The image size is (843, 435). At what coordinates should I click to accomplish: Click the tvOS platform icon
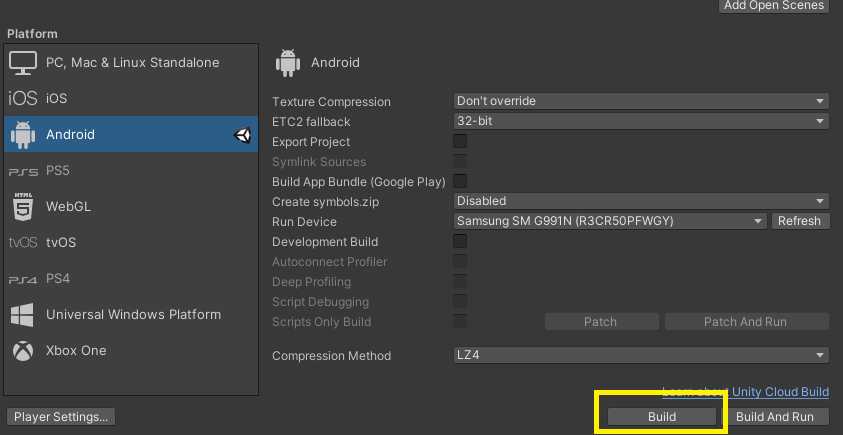[x=23, y=243]
